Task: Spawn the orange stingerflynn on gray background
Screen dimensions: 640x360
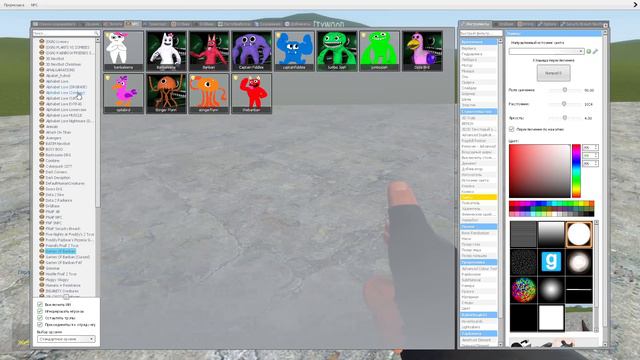Action: pyautogui.click(x=209, y=93)
